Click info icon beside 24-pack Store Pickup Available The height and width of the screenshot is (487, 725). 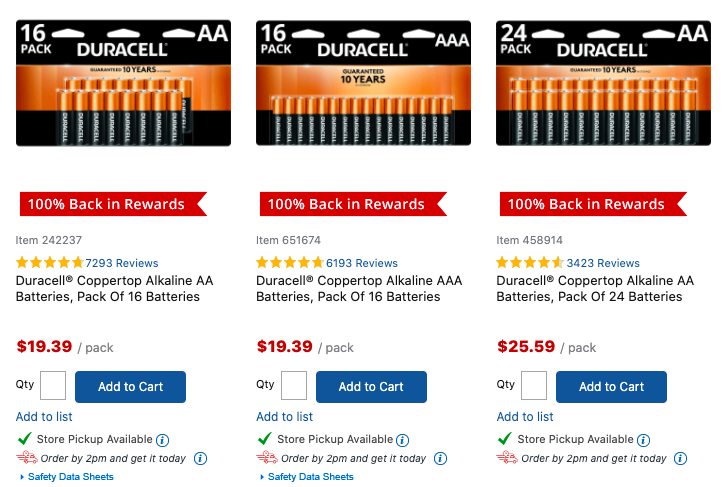pyautogui.click(x=643, y=440)
